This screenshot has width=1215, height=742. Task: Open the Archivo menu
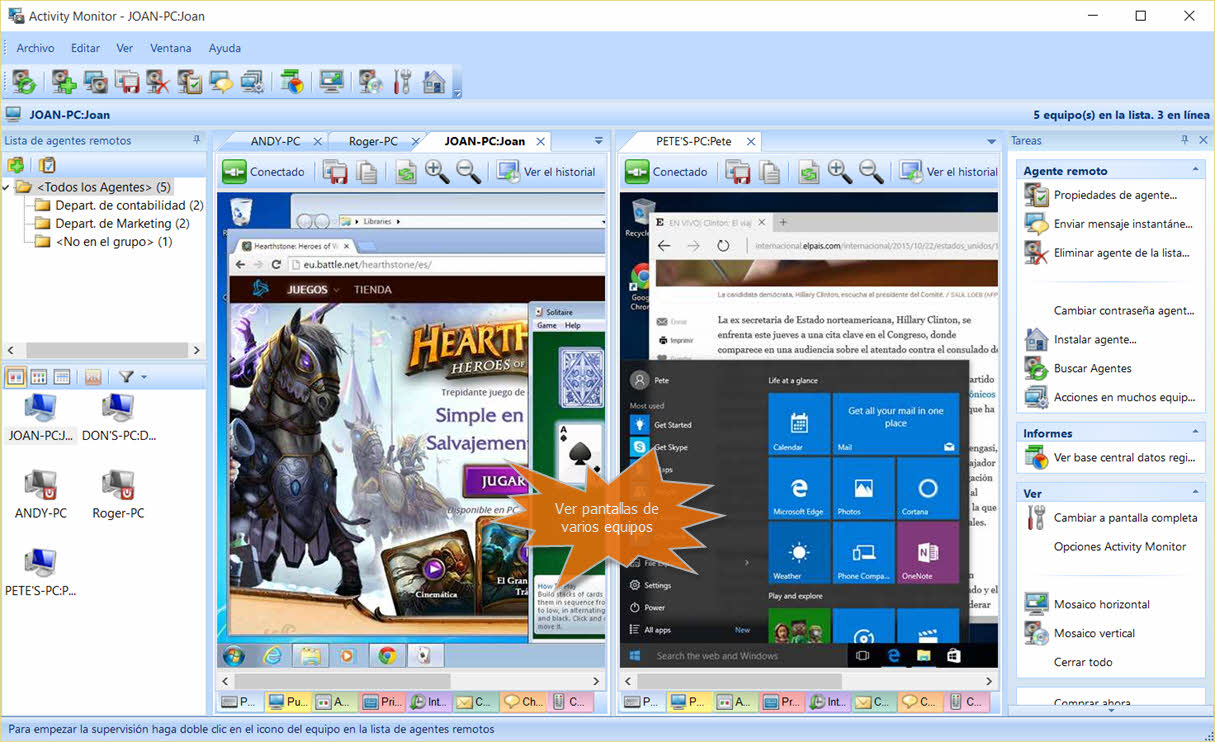(x=36, y=48)
